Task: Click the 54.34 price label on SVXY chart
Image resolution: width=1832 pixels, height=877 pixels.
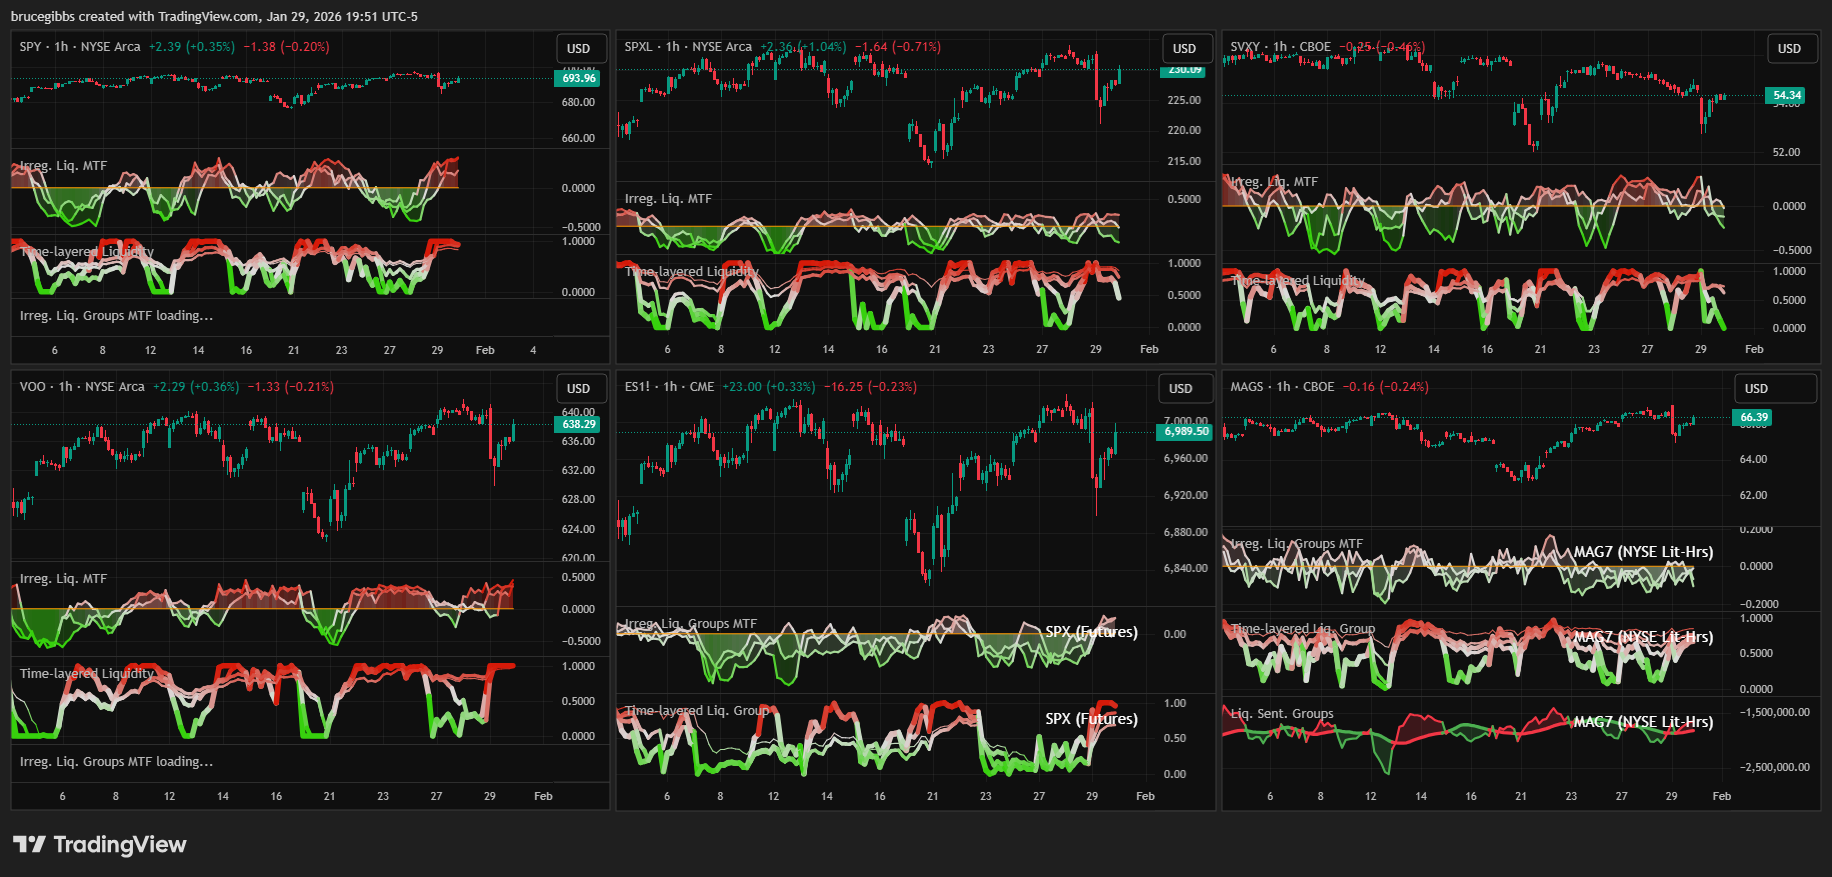Action: [x=1786, y=96]
